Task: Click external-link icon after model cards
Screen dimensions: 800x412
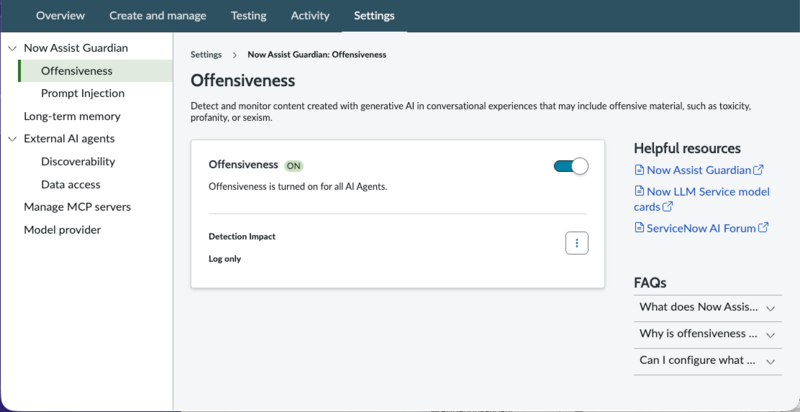Action: click(x=667, y=207)
